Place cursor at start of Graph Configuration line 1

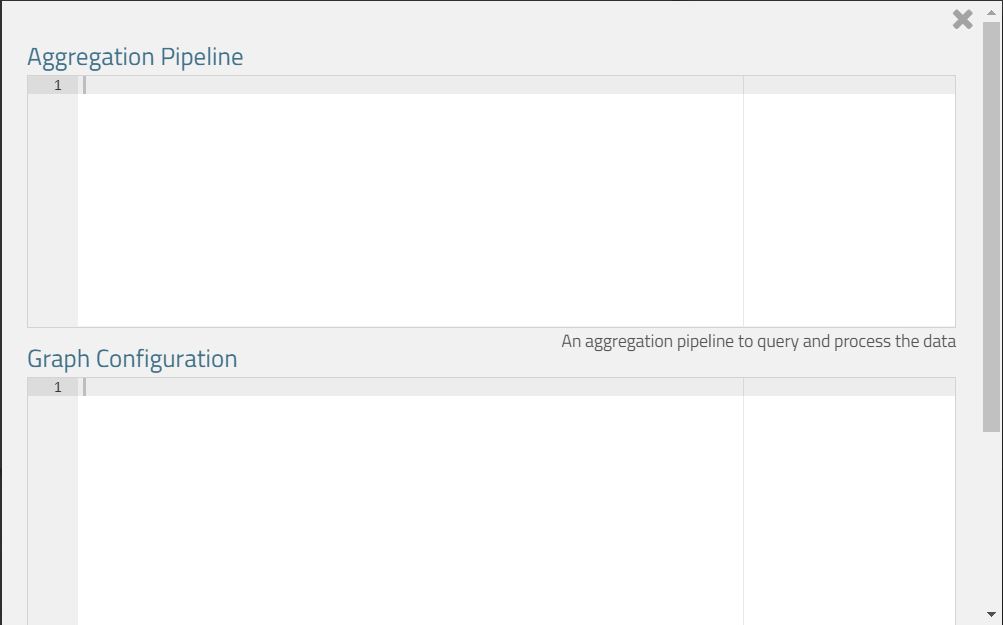pyautogui.click(x=86, y=388)
